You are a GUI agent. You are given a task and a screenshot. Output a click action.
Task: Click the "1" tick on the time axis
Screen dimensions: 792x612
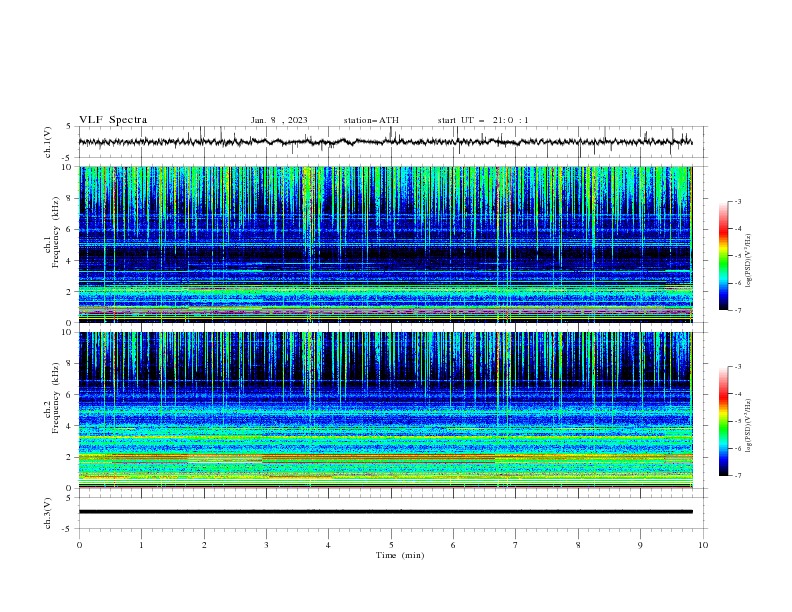coord(141,545)
